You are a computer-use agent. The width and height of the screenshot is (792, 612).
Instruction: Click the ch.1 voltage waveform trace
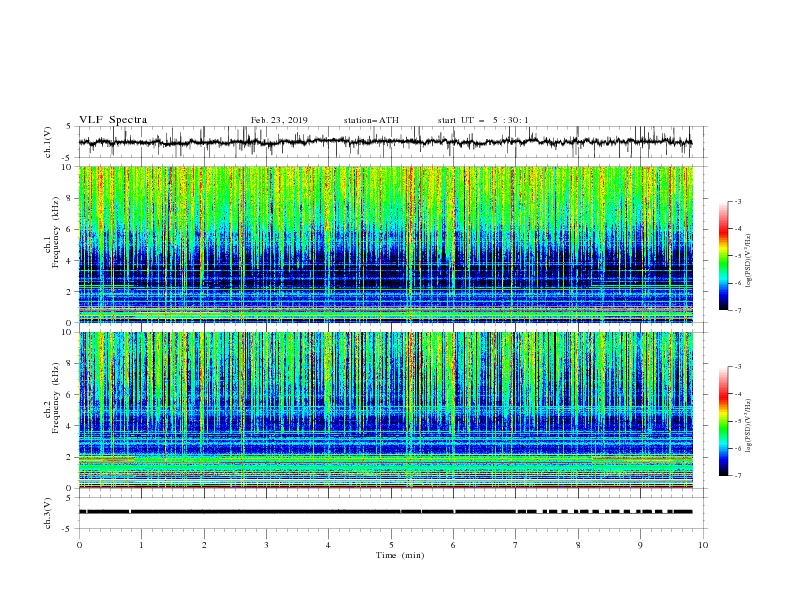(385, 142)
